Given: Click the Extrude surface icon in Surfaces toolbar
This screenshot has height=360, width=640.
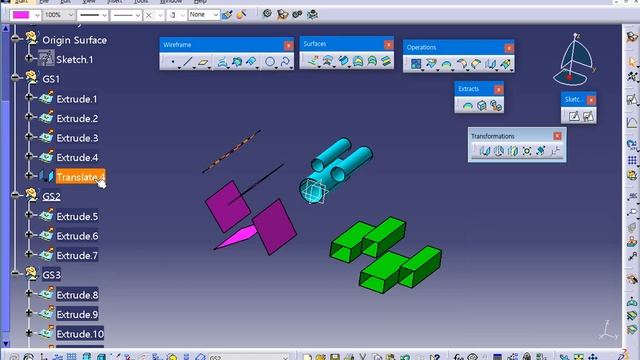Looking at the screenshot, I should tap(313, 61).
